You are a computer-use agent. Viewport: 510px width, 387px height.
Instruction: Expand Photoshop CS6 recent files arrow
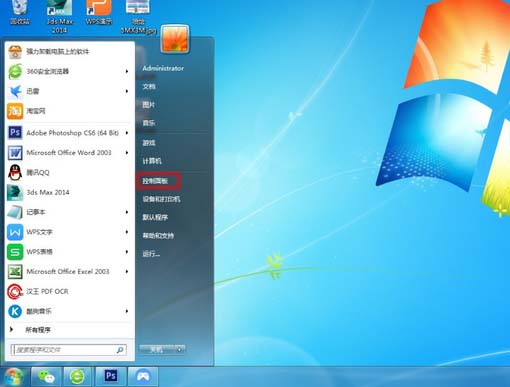[127, 133]
